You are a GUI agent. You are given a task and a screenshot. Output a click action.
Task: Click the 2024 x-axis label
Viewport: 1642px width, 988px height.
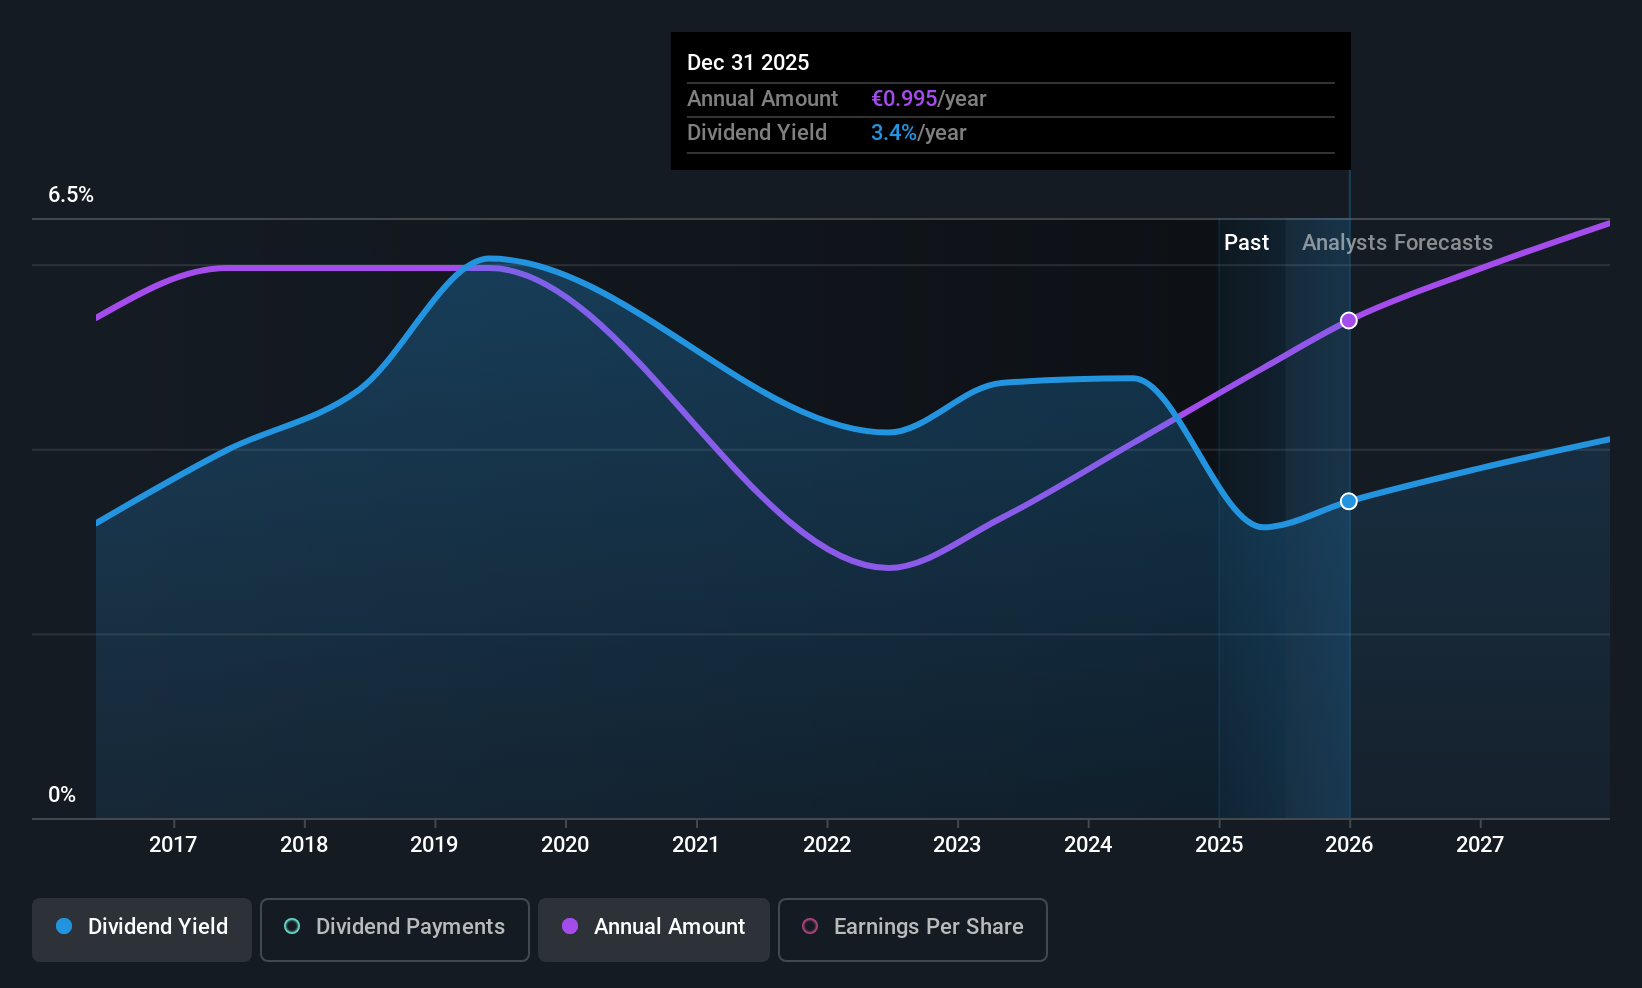[x=1088, y=845]
